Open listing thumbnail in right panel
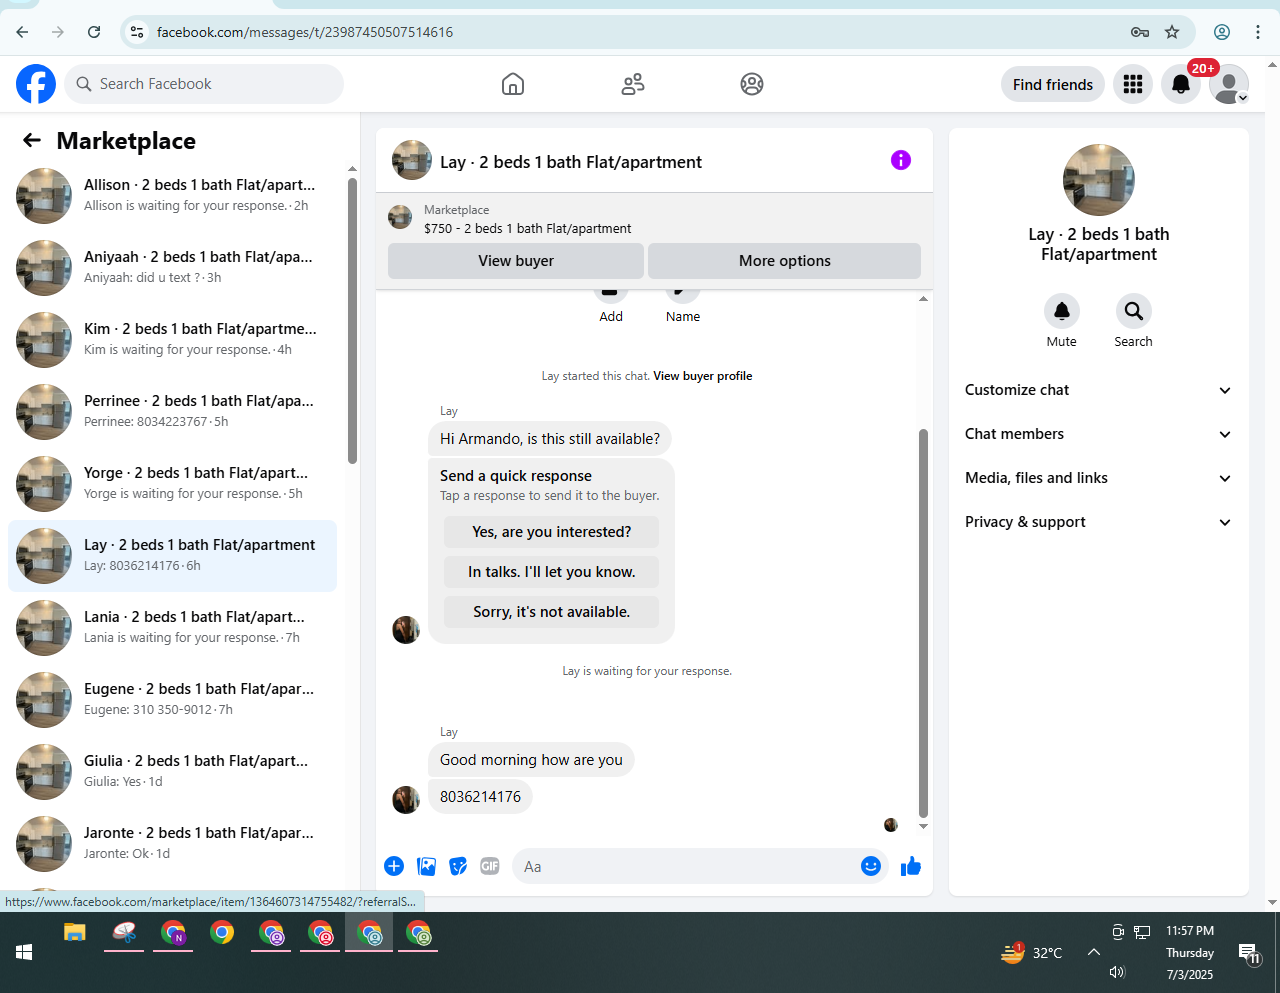Screen dimensions: 1280x993 coord(1099,180)
